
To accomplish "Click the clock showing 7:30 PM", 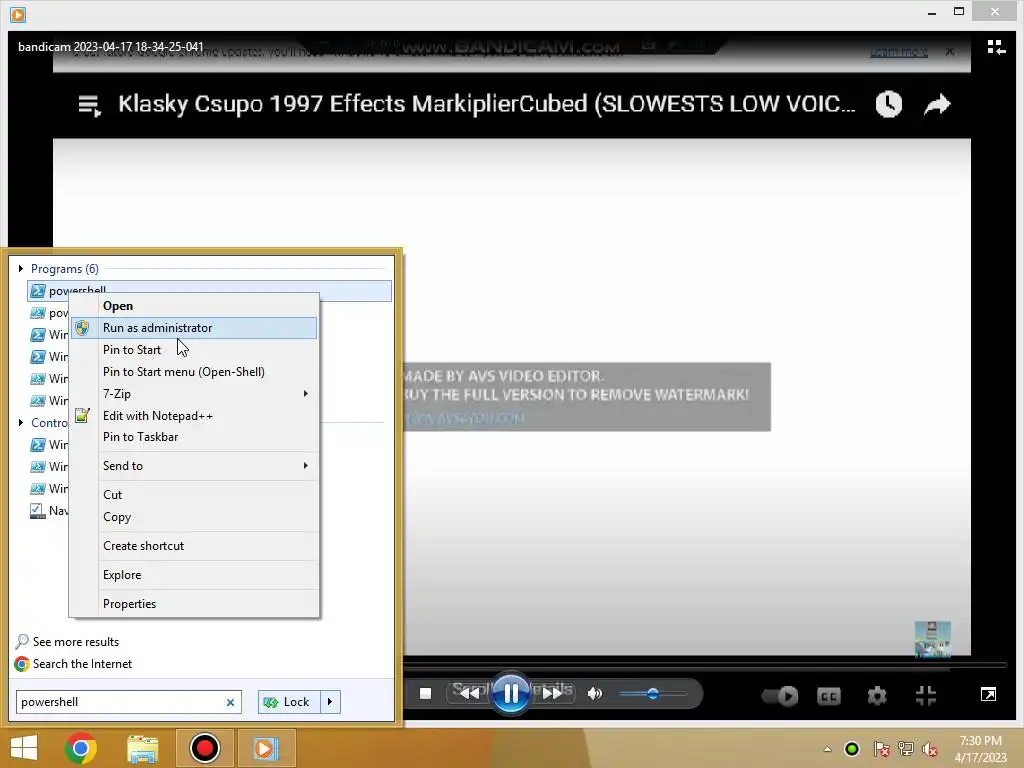I will [980, 749].
